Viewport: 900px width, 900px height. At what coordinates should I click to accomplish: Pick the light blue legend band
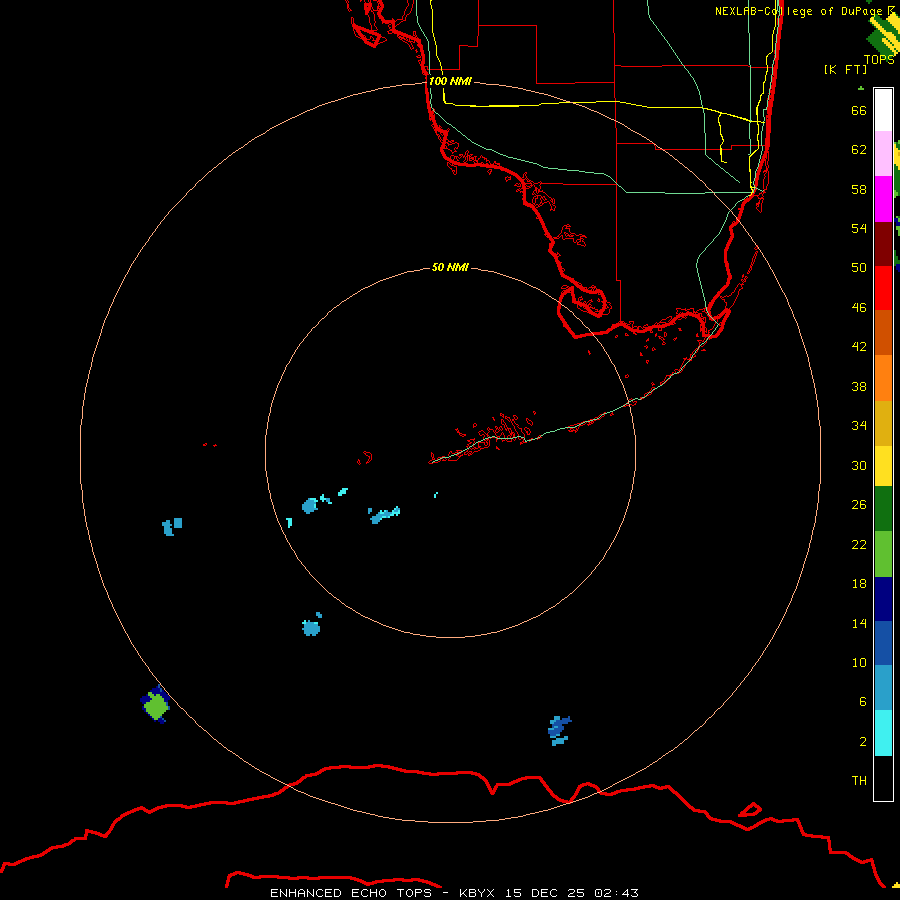point(883,688)
